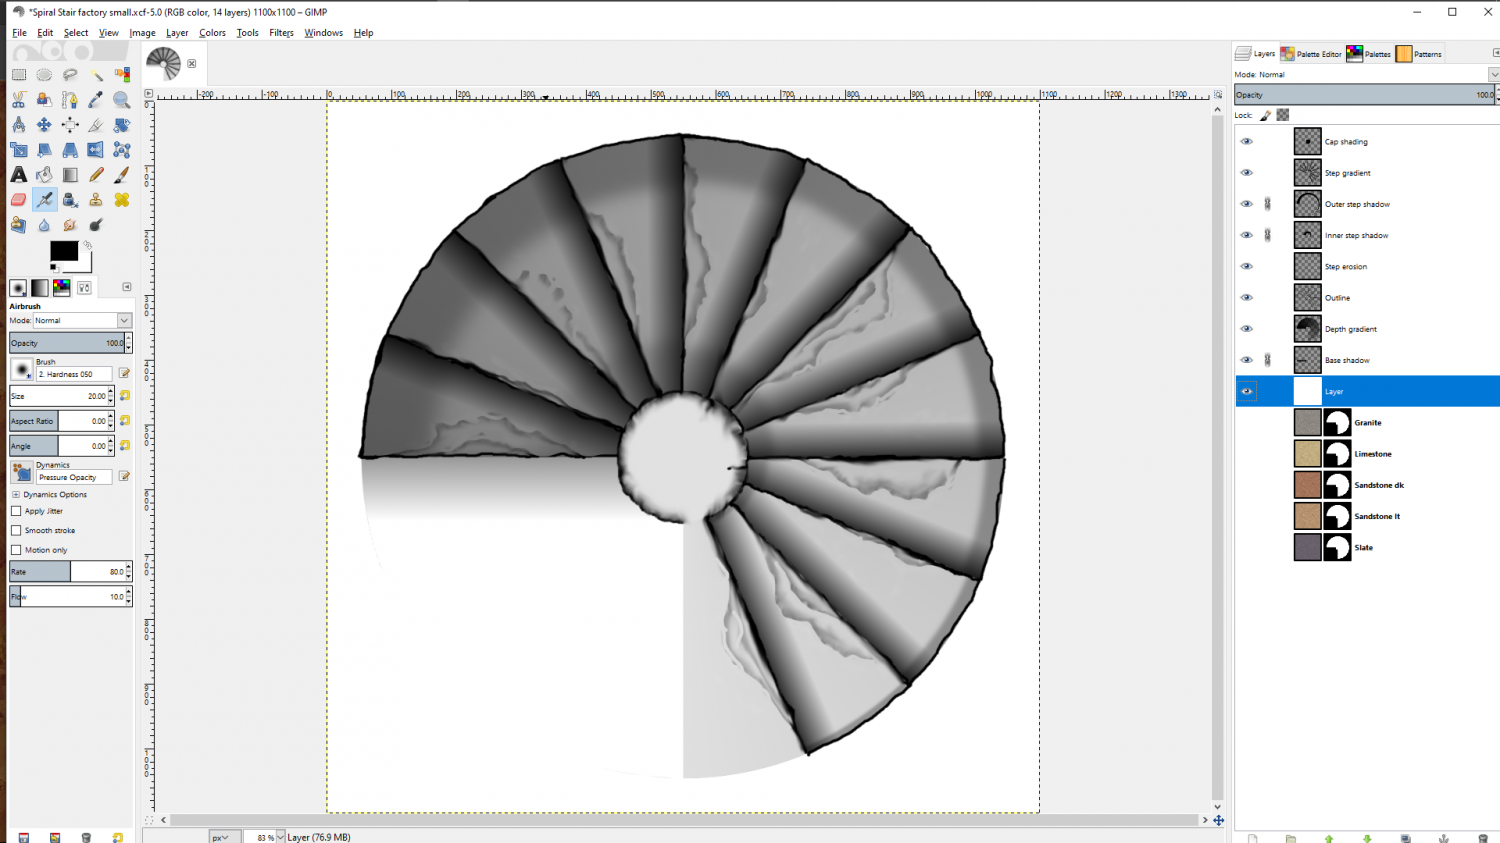Select the Fuzzy Select magic wand tool
This screenshot has height=843, width=1500.
(96, 74)
